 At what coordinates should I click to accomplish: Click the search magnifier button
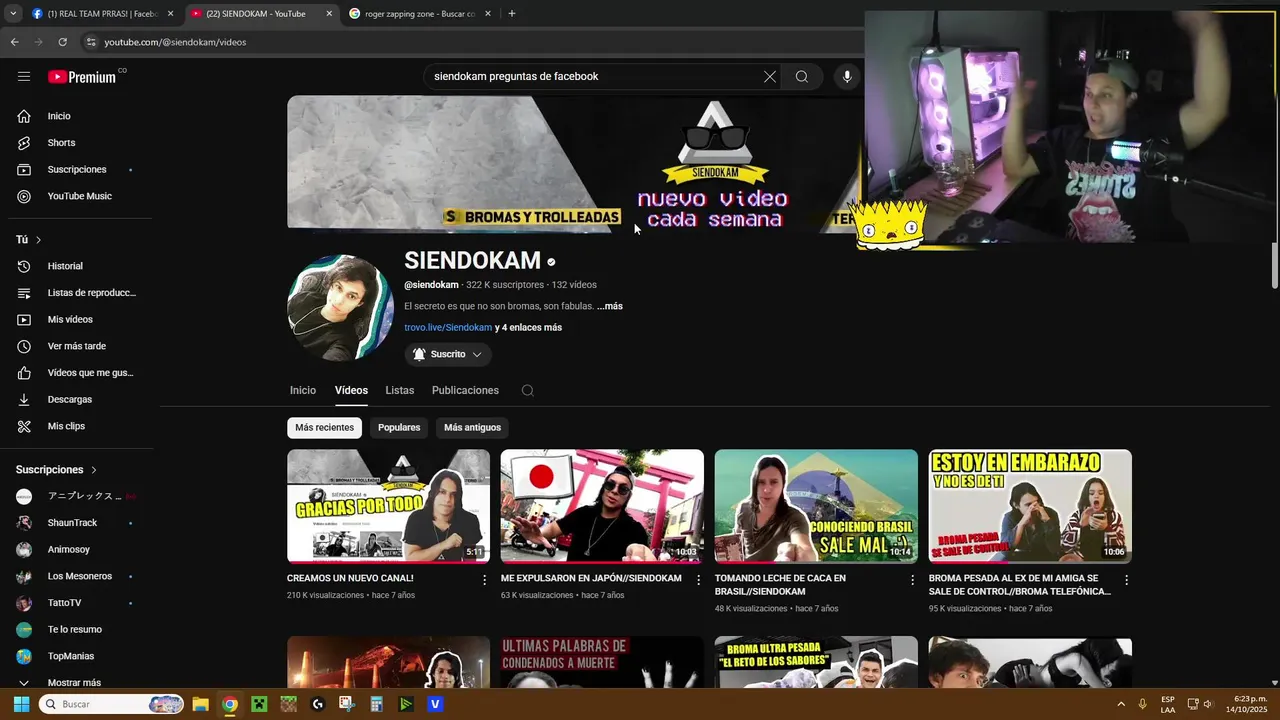click(x=802, y=77)
